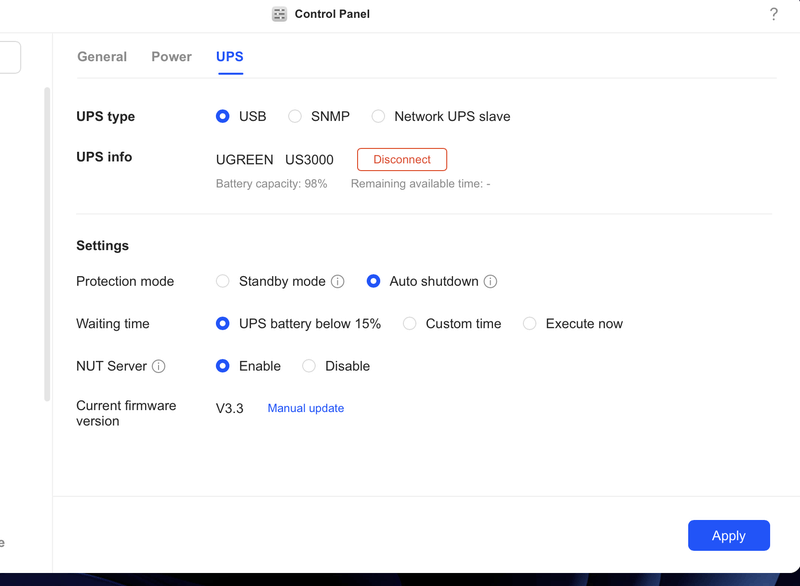Select UPS battery below 15% option
The image size is (800, 586).
click(x=223, y=324)
